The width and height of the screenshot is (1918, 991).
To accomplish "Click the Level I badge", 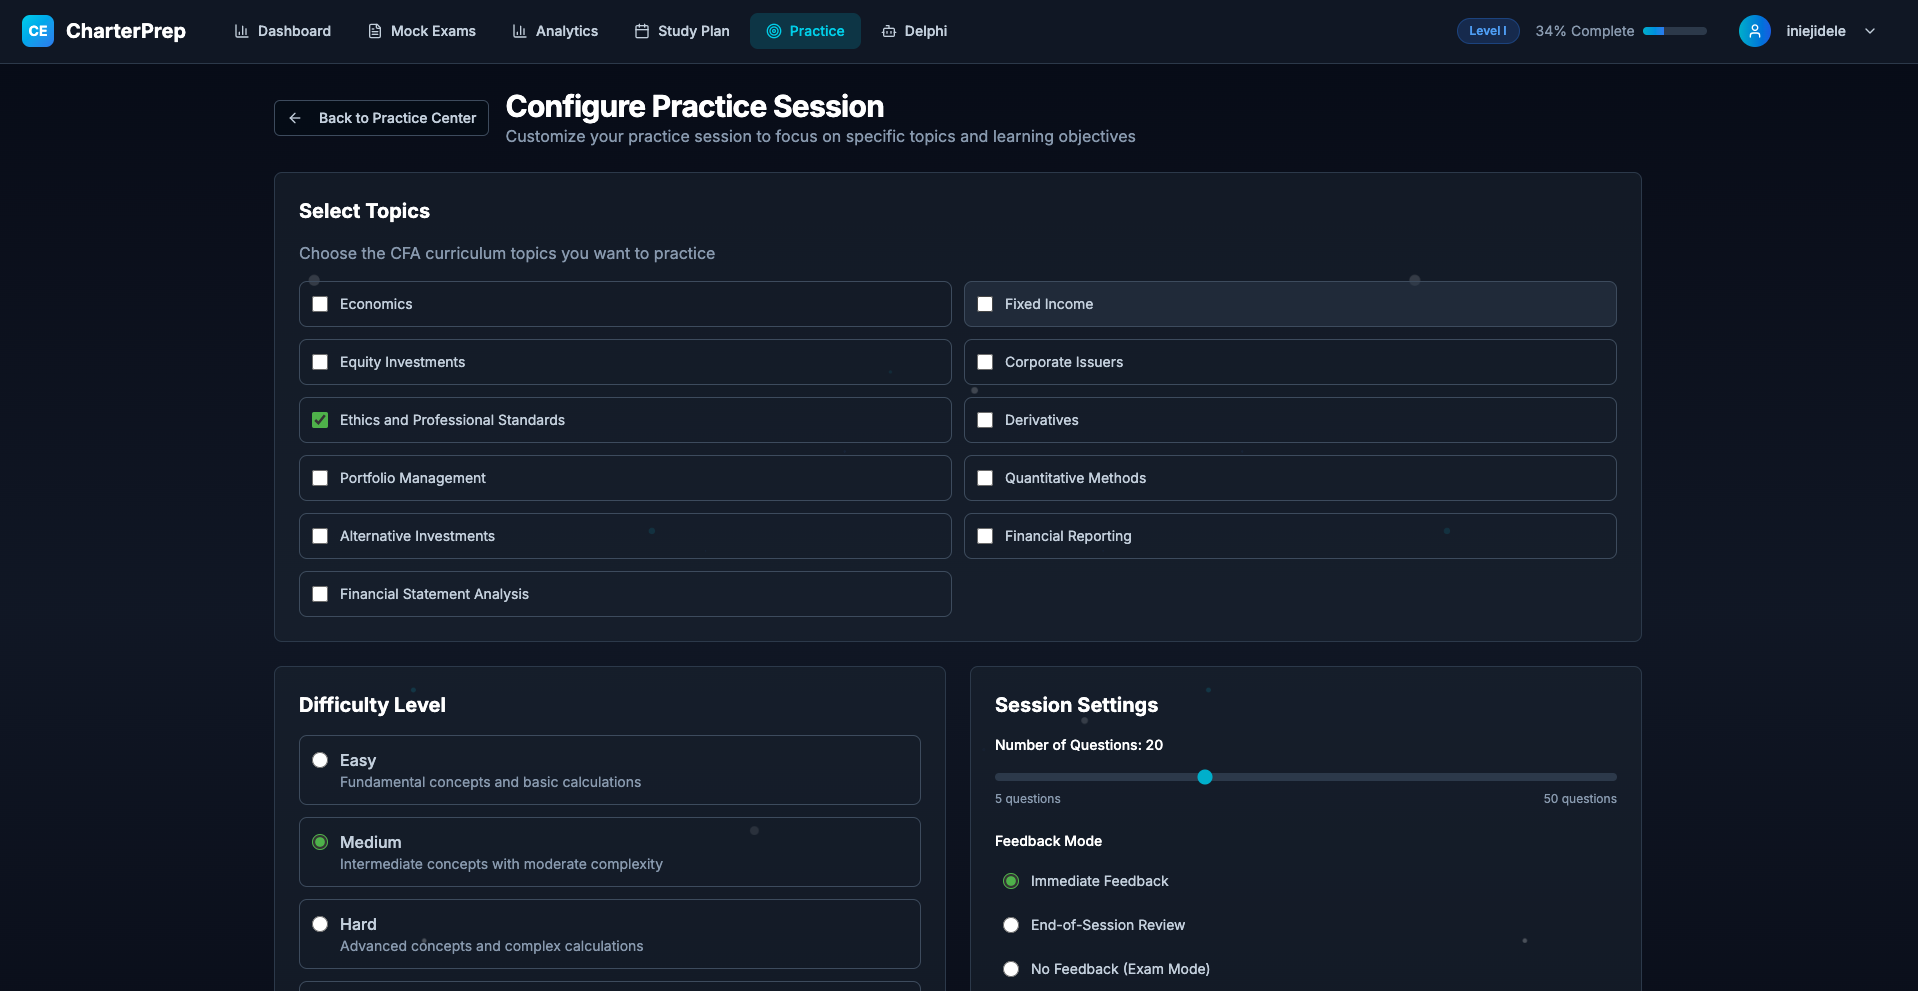I will (x=1487, y=31).
